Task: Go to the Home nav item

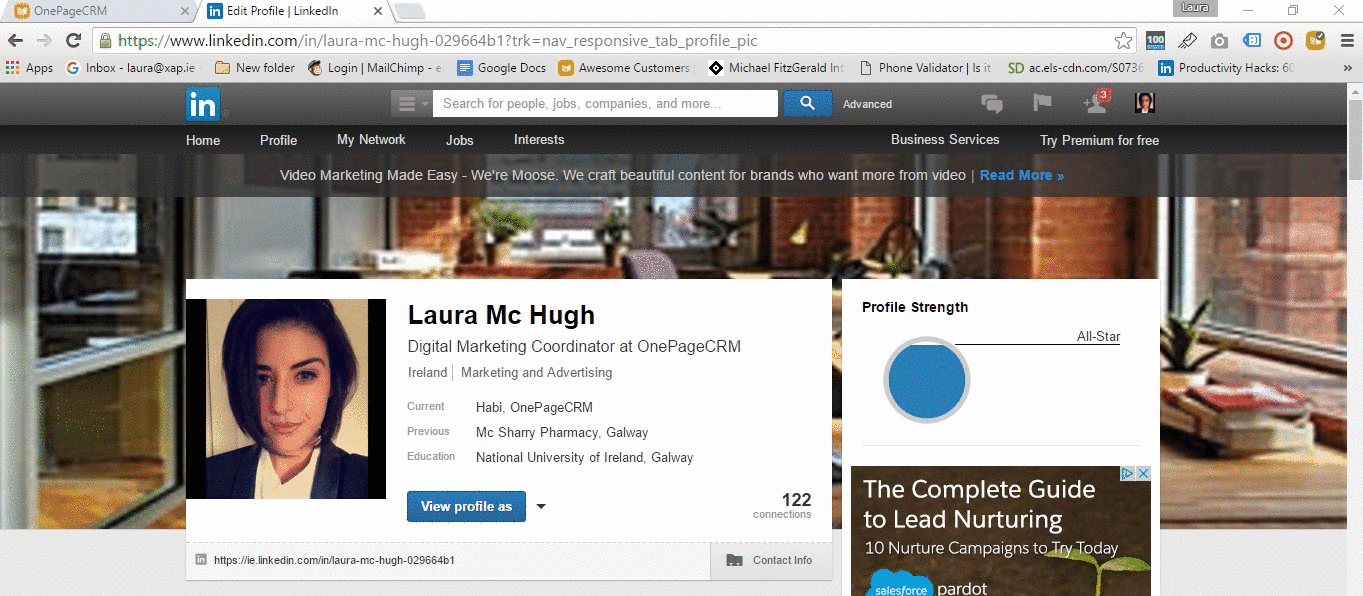Action: pyautogui.click(x=203, y=140)
